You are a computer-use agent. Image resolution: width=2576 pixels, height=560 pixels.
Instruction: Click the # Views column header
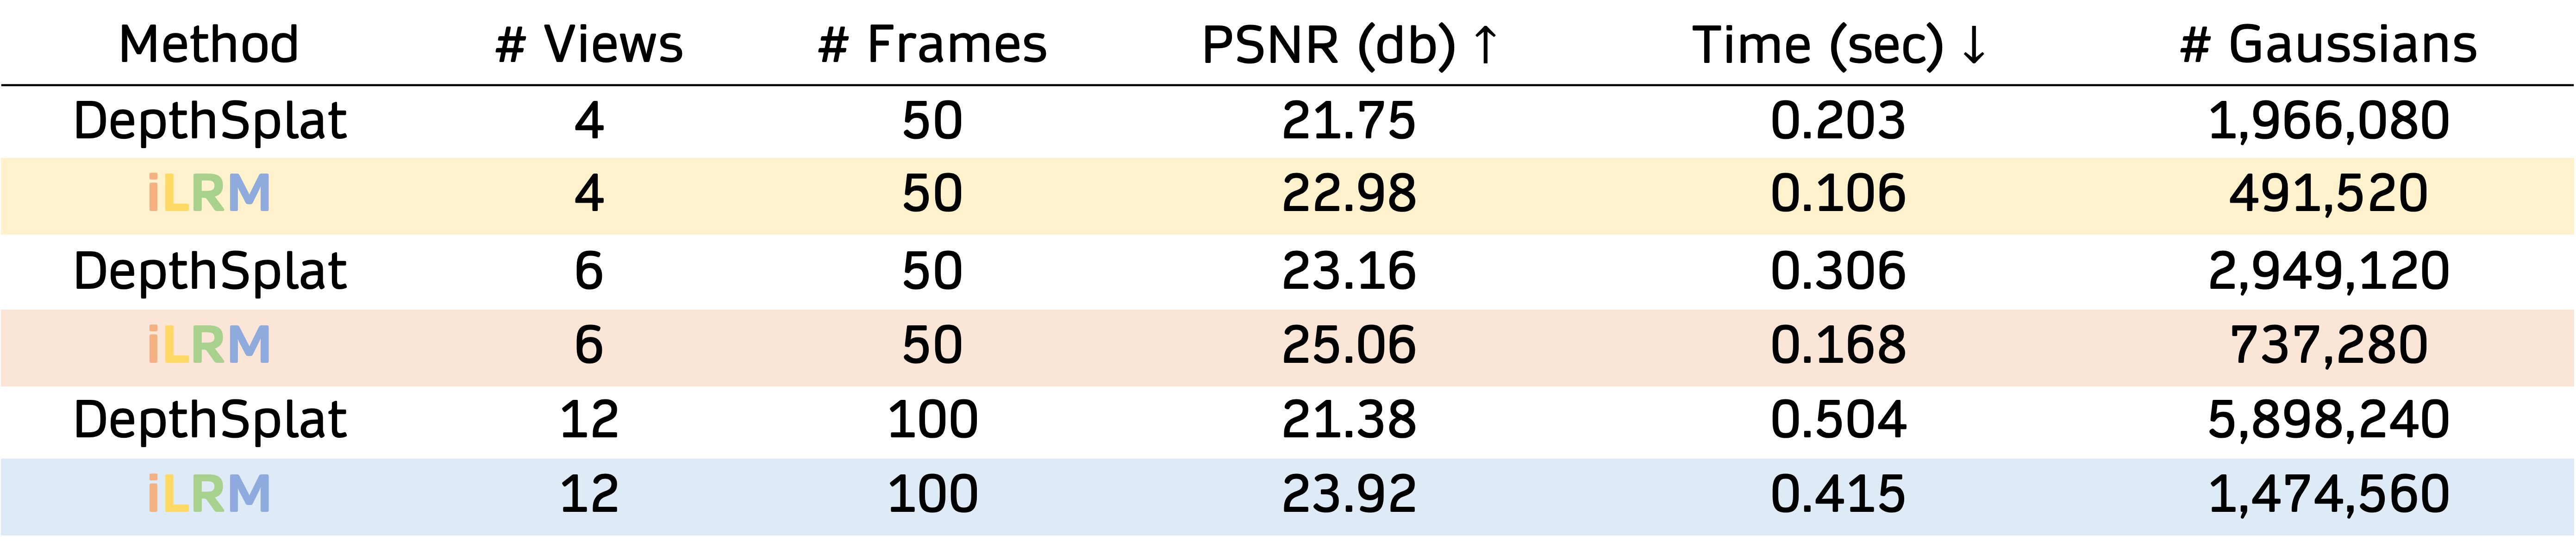click(x=589, y=45)
